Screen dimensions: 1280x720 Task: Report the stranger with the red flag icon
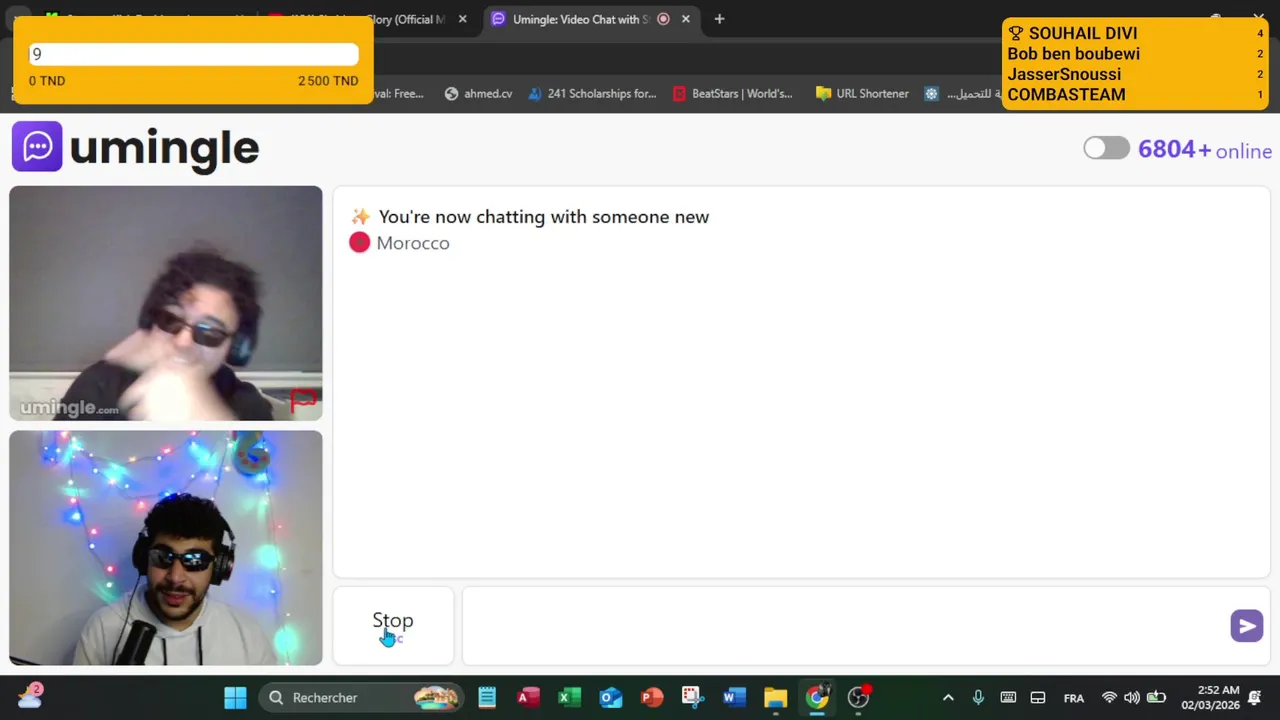(x=303, y=400)
